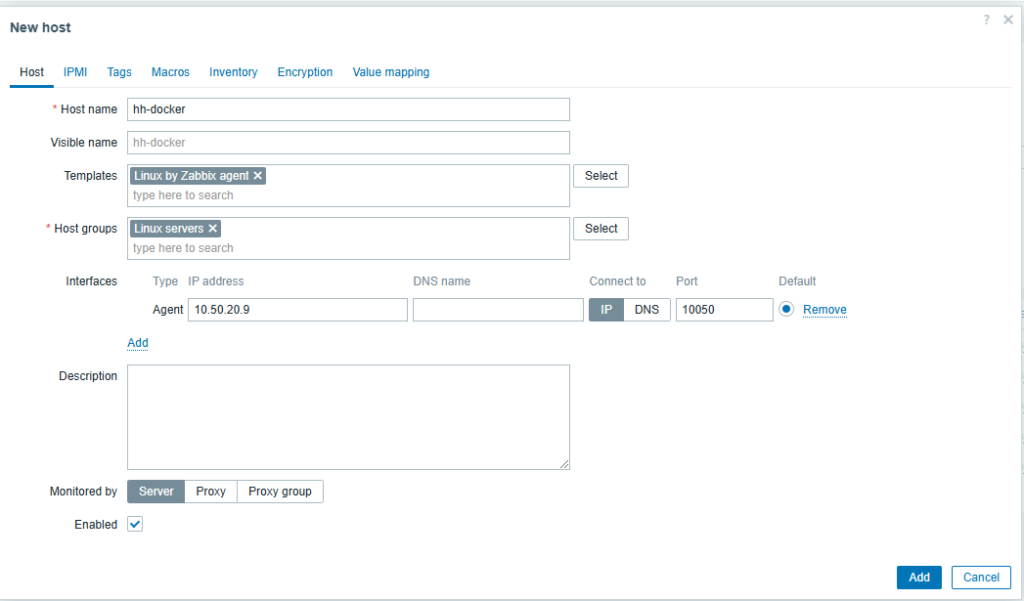Click Add to create the host

coord(918,577)
